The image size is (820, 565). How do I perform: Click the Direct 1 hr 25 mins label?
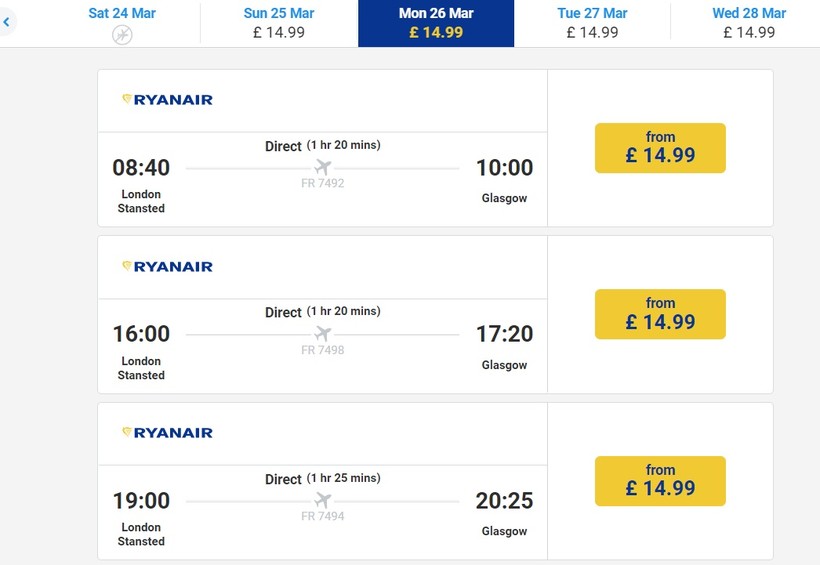click(322, 479)
